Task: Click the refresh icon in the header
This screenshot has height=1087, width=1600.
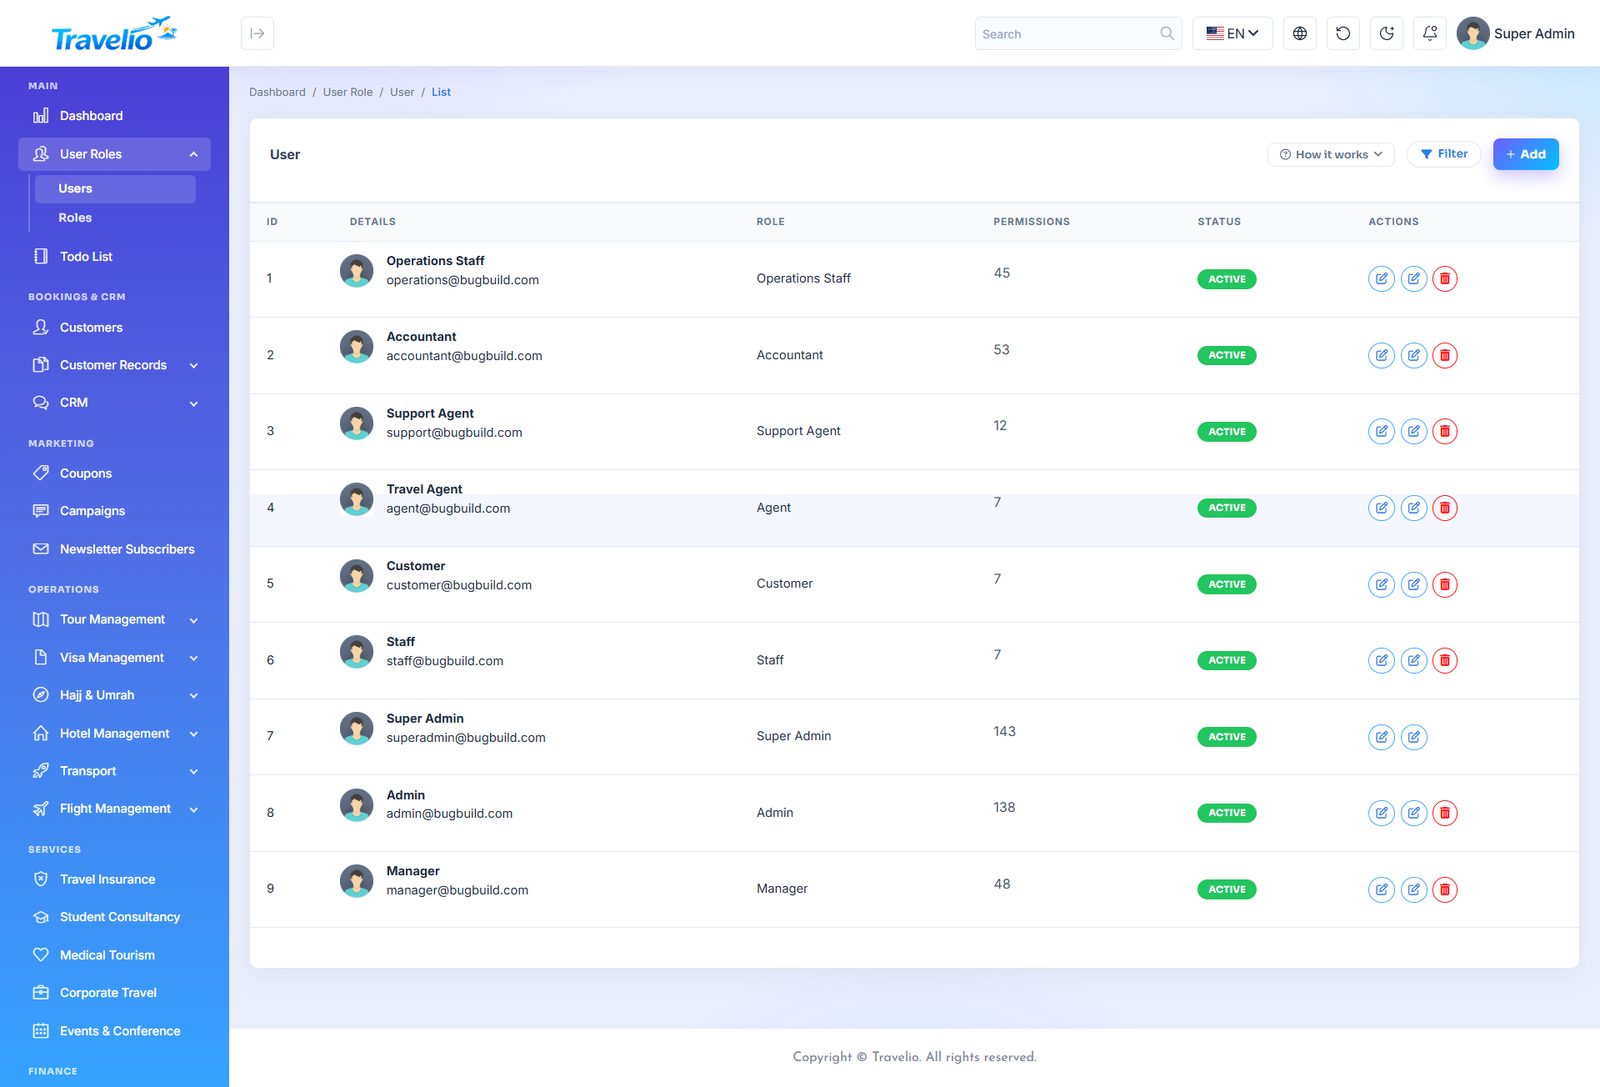Action: click(1343, 33)
